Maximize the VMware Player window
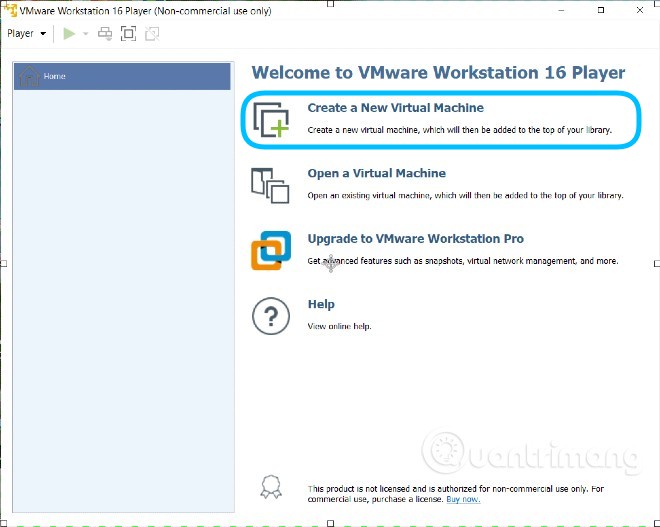The width and height of the screenshot is (660, 527). (601, 10)
